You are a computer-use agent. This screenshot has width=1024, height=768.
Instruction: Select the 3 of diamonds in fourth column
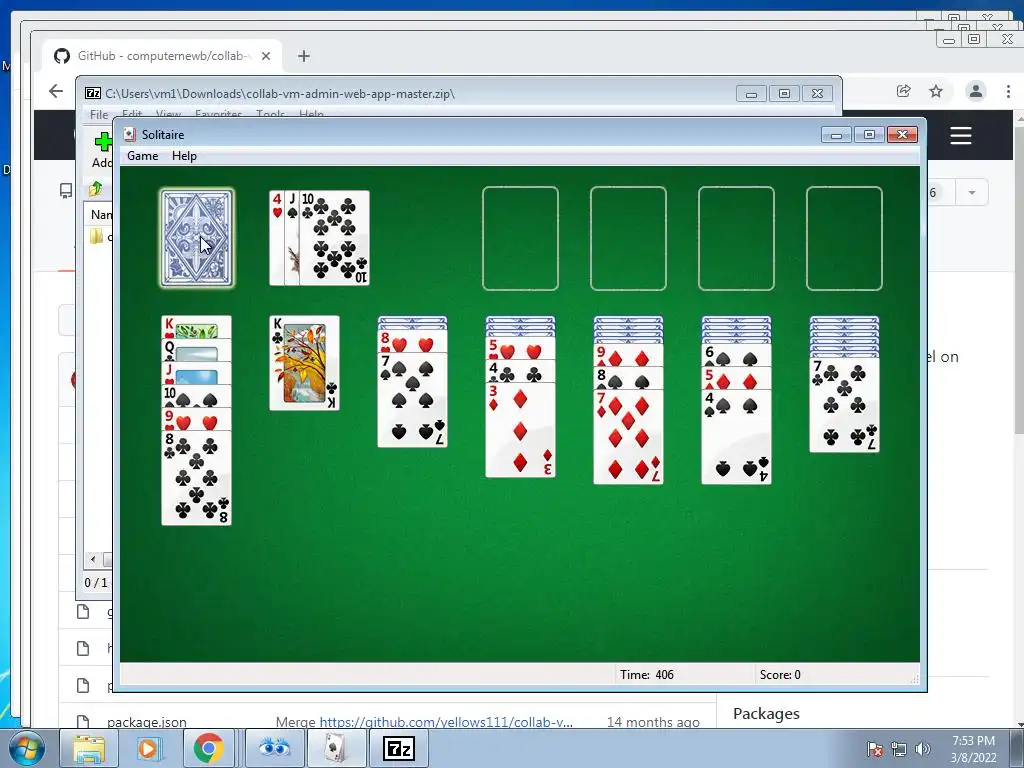pyautogui.click(x=520, y=430)
